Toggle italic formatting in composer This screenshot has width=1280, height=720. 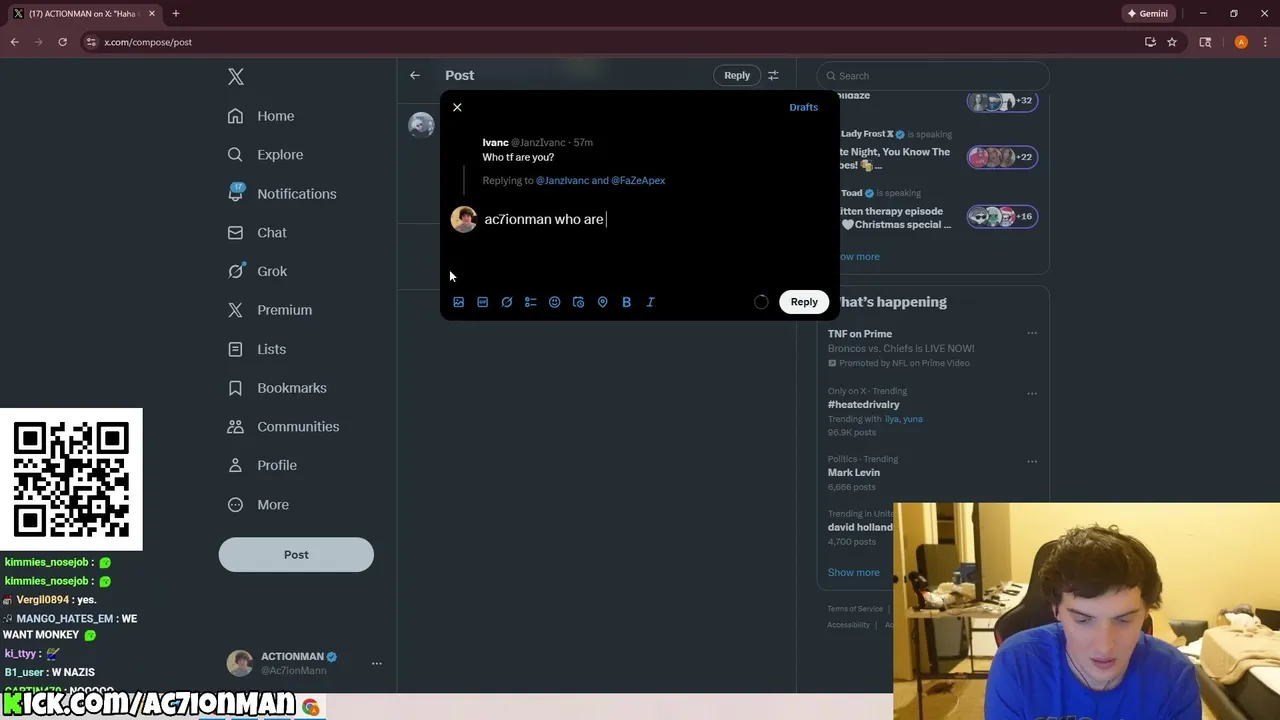click(x=650, y=302)
